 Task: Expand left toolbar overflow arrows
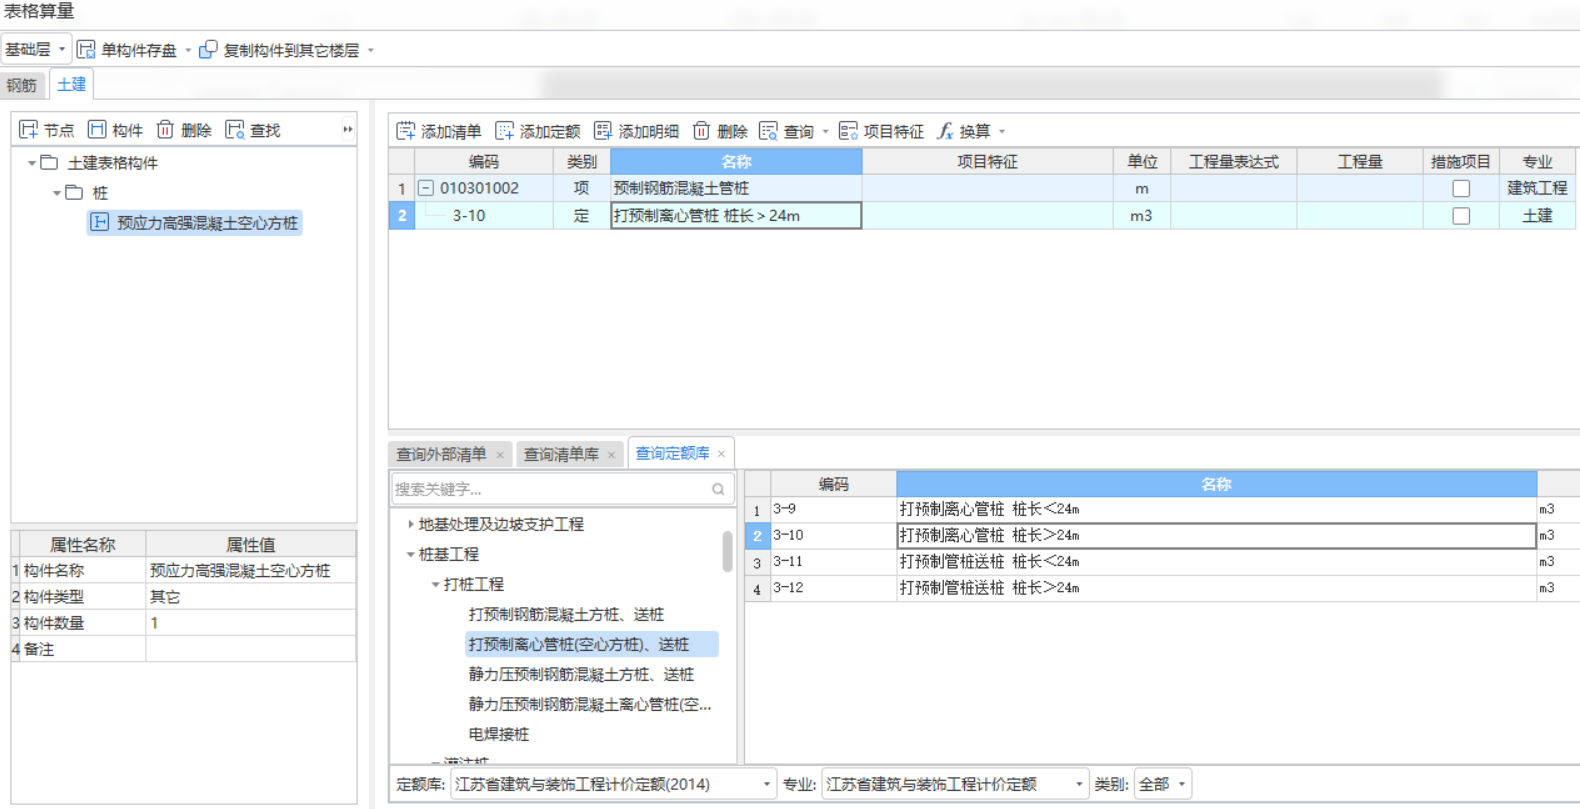[x=347, y=130]
